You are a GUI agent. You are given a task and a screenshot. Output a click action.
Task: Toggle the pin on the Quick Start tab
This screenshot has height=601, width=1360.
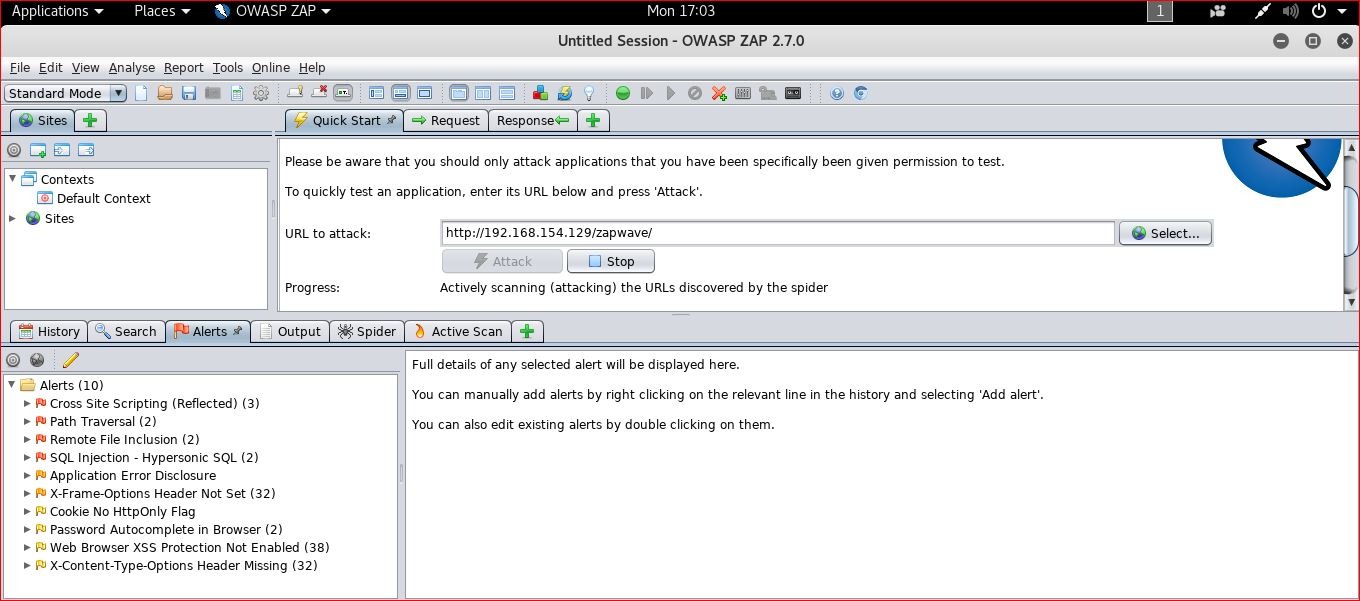pyautogui.click(x=391, y=120)
